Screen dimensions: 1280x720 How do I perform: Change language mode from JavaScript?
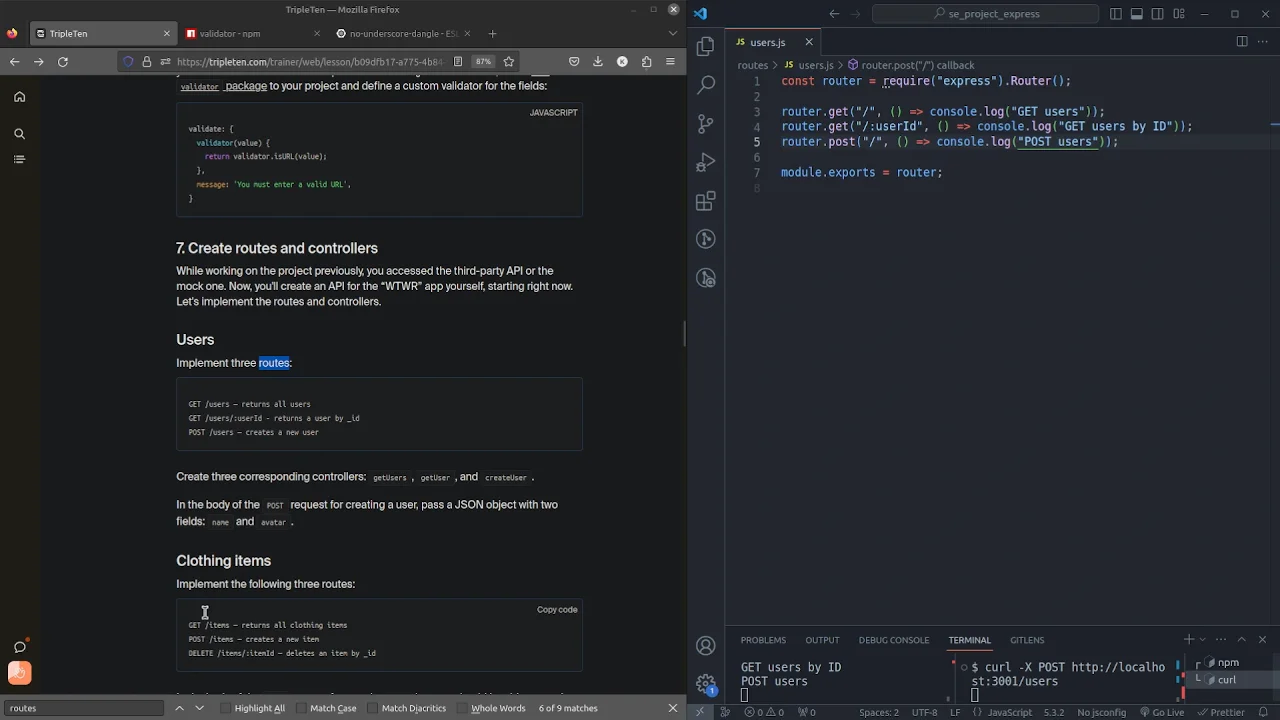point(1010,712)
